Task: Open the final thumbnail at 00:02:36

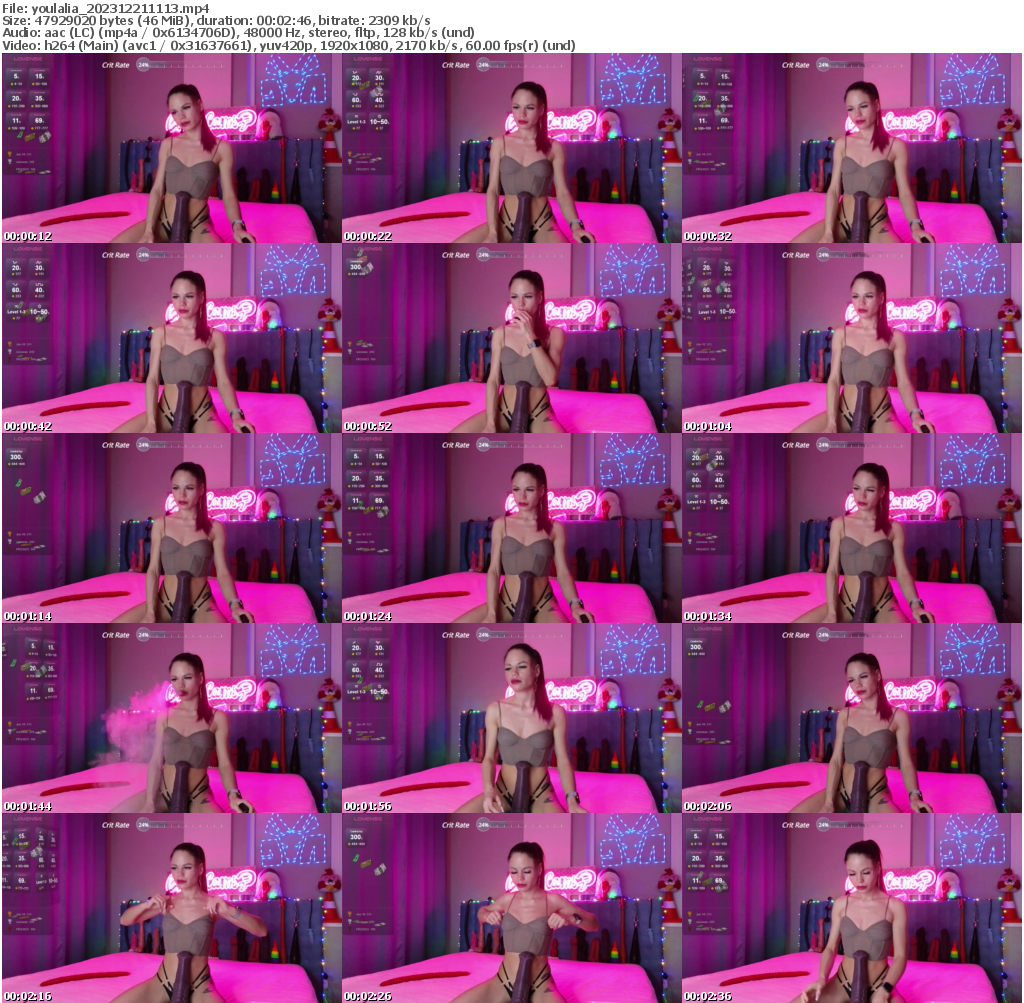Action: (x=853, y=905)
